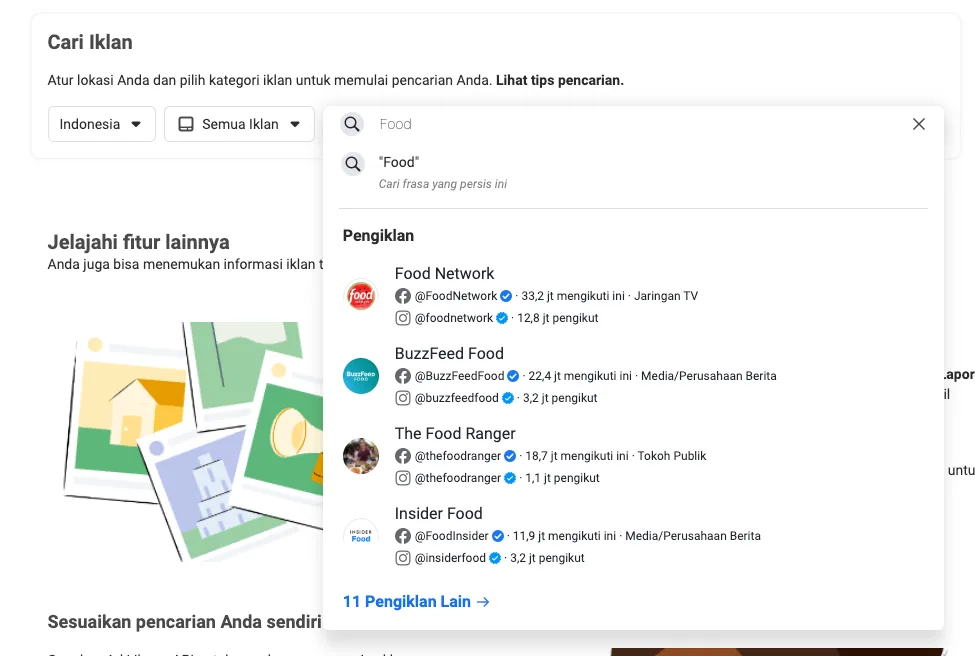This screenshot has width=975, height=656.
Task: Select the BuzzFeed Food advertiser result
Action: 450,353
